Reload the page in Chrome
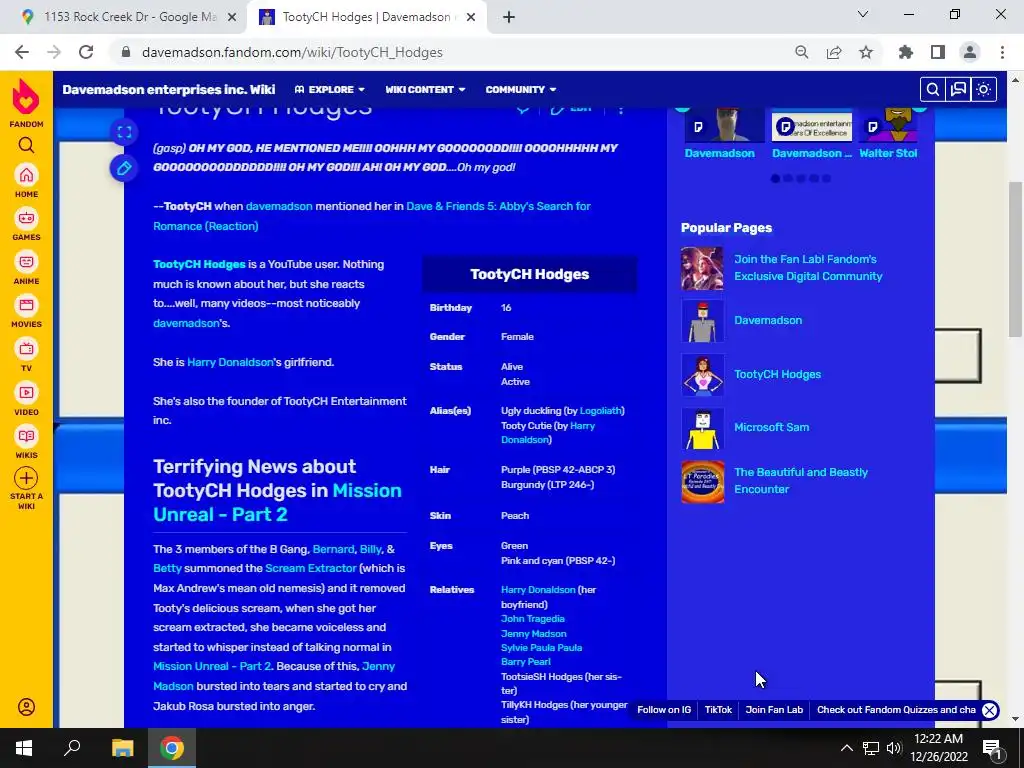The width and height of the screenshot is (1024, 768). click(x=86, y=52)
